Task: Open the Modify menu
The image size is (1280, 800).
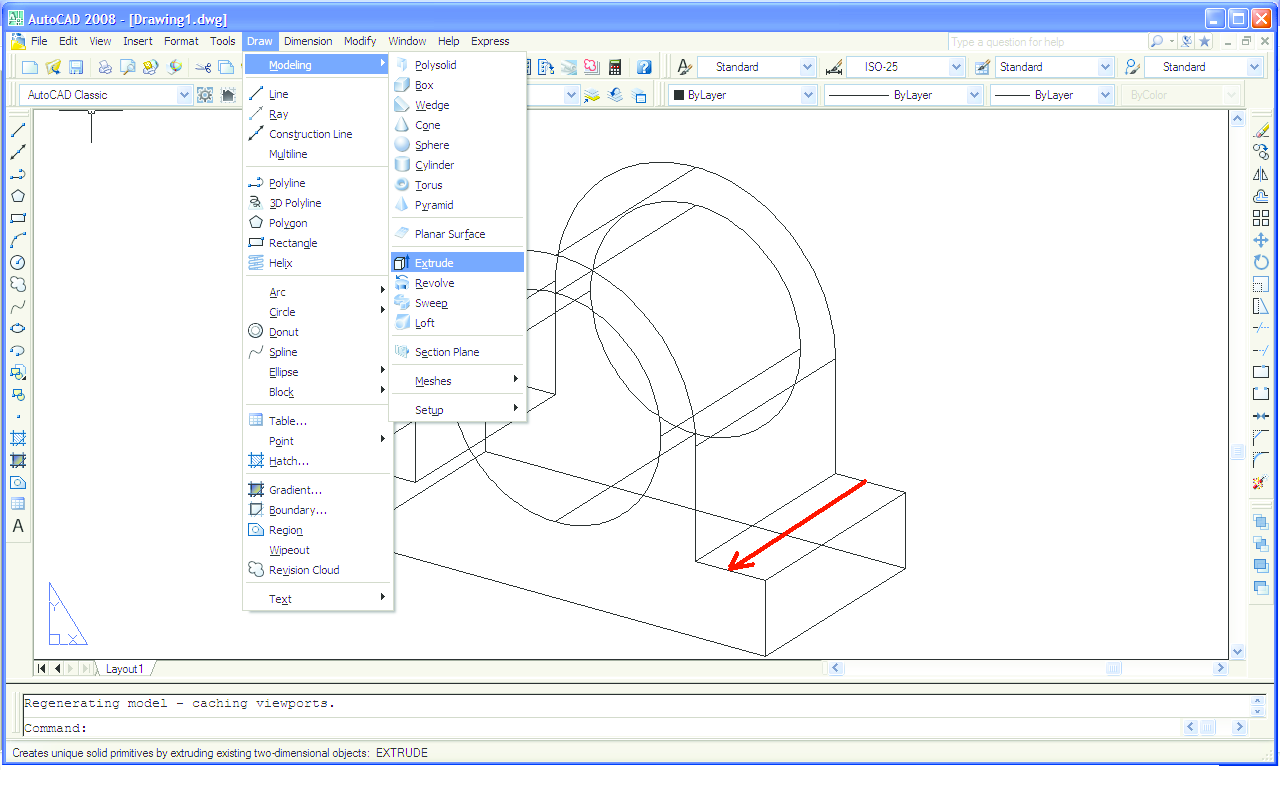Action: (x=360, y=41)
